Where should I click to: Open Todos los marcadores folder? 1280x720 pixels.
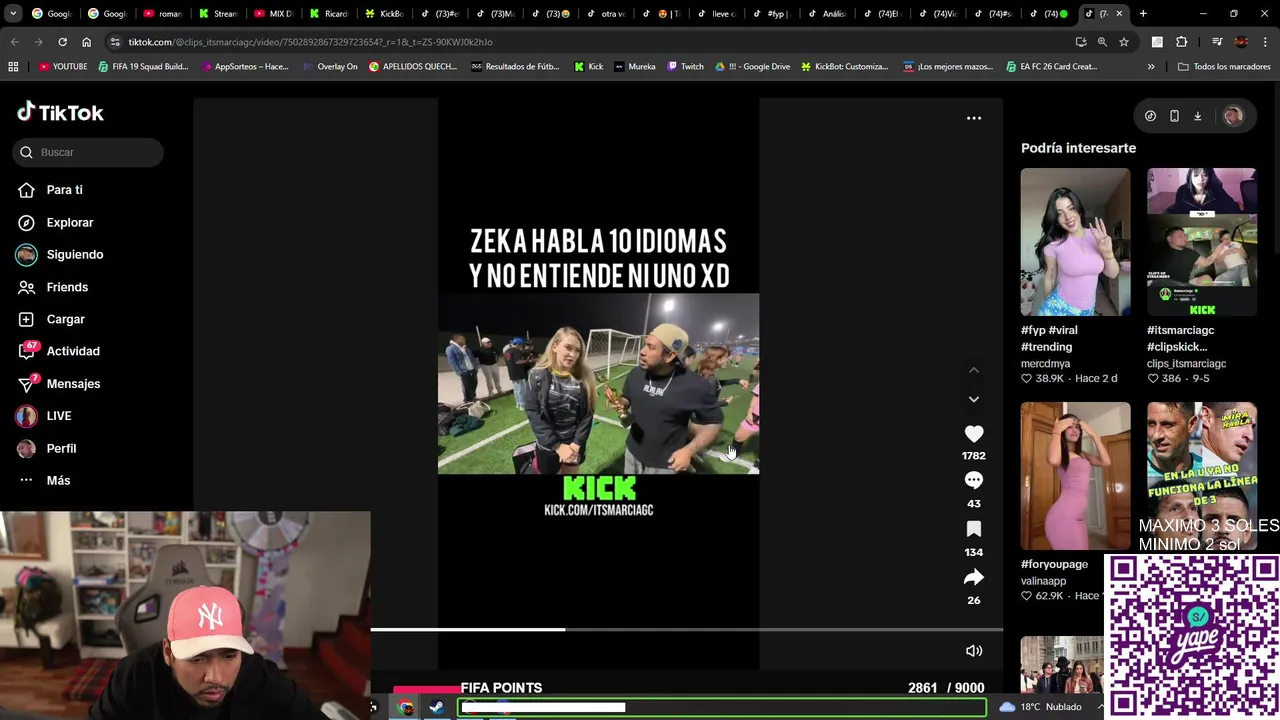(x=1224, y=67)
